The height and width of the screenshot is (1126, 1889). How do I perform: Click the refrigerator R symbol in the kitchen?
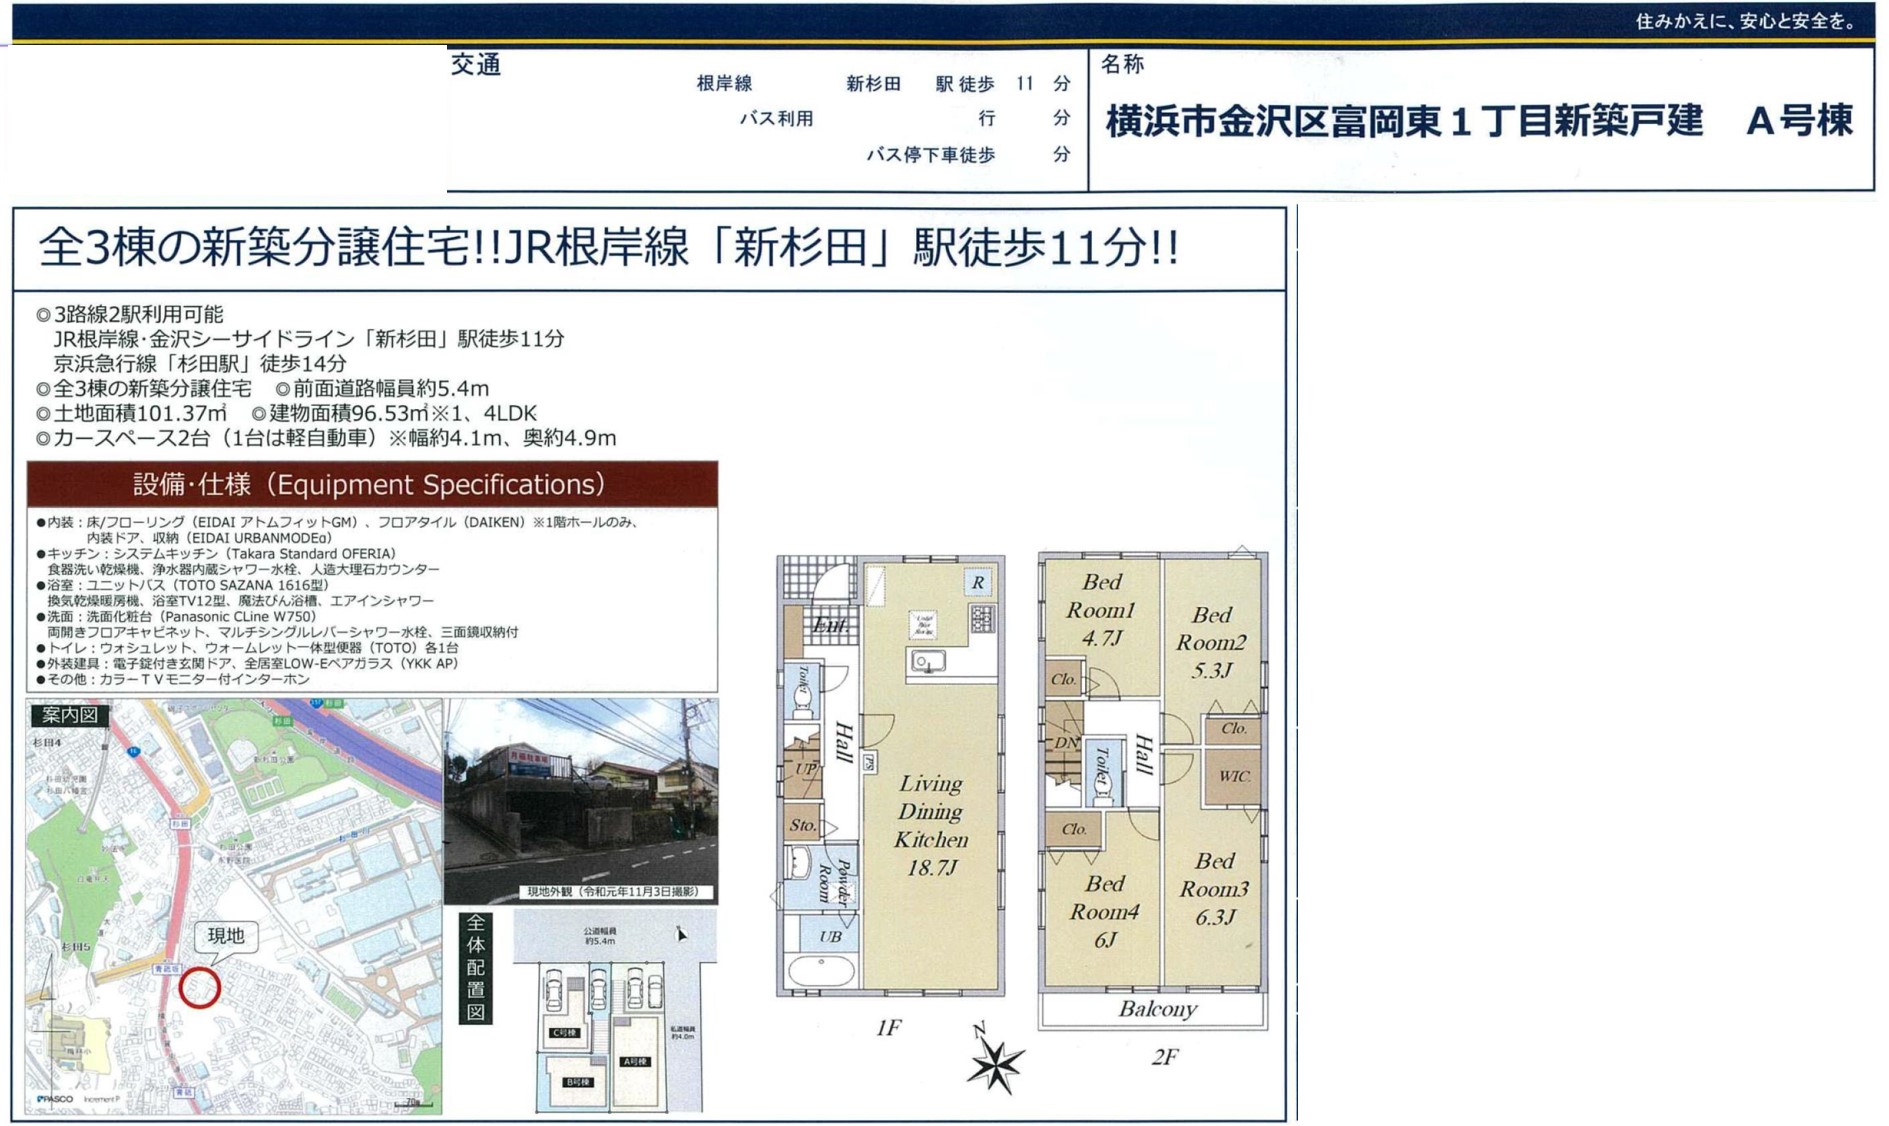point(978,582)
